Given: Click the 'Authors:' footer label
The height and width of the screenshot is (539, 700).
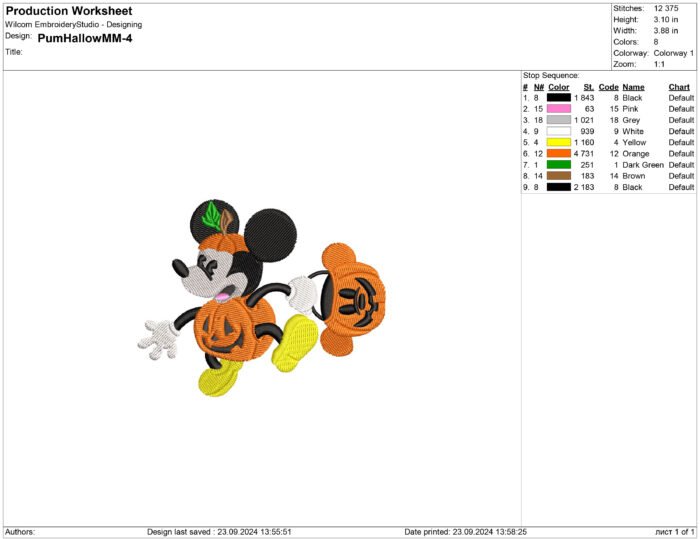Looking at the screenshot, I should pyautogui.click(x=20, y=532).
